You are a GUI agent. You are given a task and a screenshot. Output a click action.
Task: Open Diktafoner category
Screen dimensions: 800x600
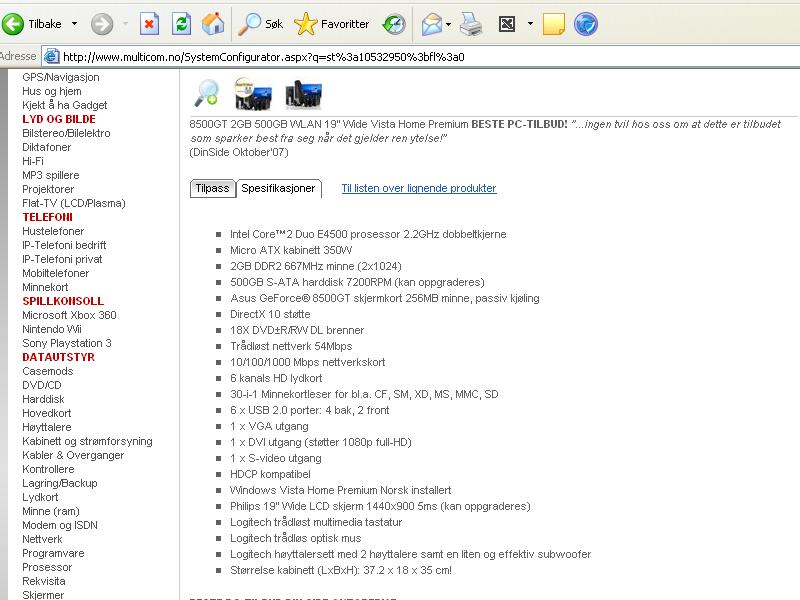pos(46,147)
